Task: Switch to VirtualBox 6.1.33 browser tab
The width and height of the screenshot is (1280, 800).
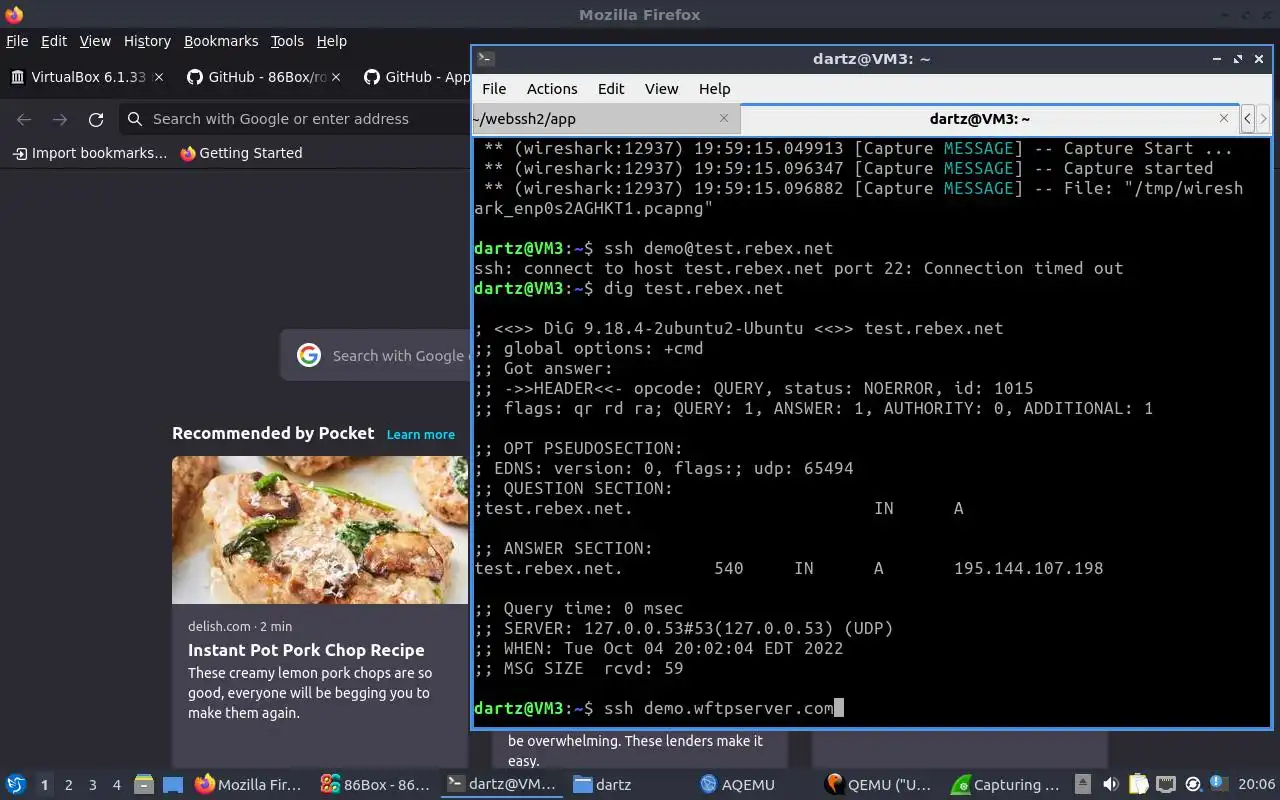Action: [87, 77]
